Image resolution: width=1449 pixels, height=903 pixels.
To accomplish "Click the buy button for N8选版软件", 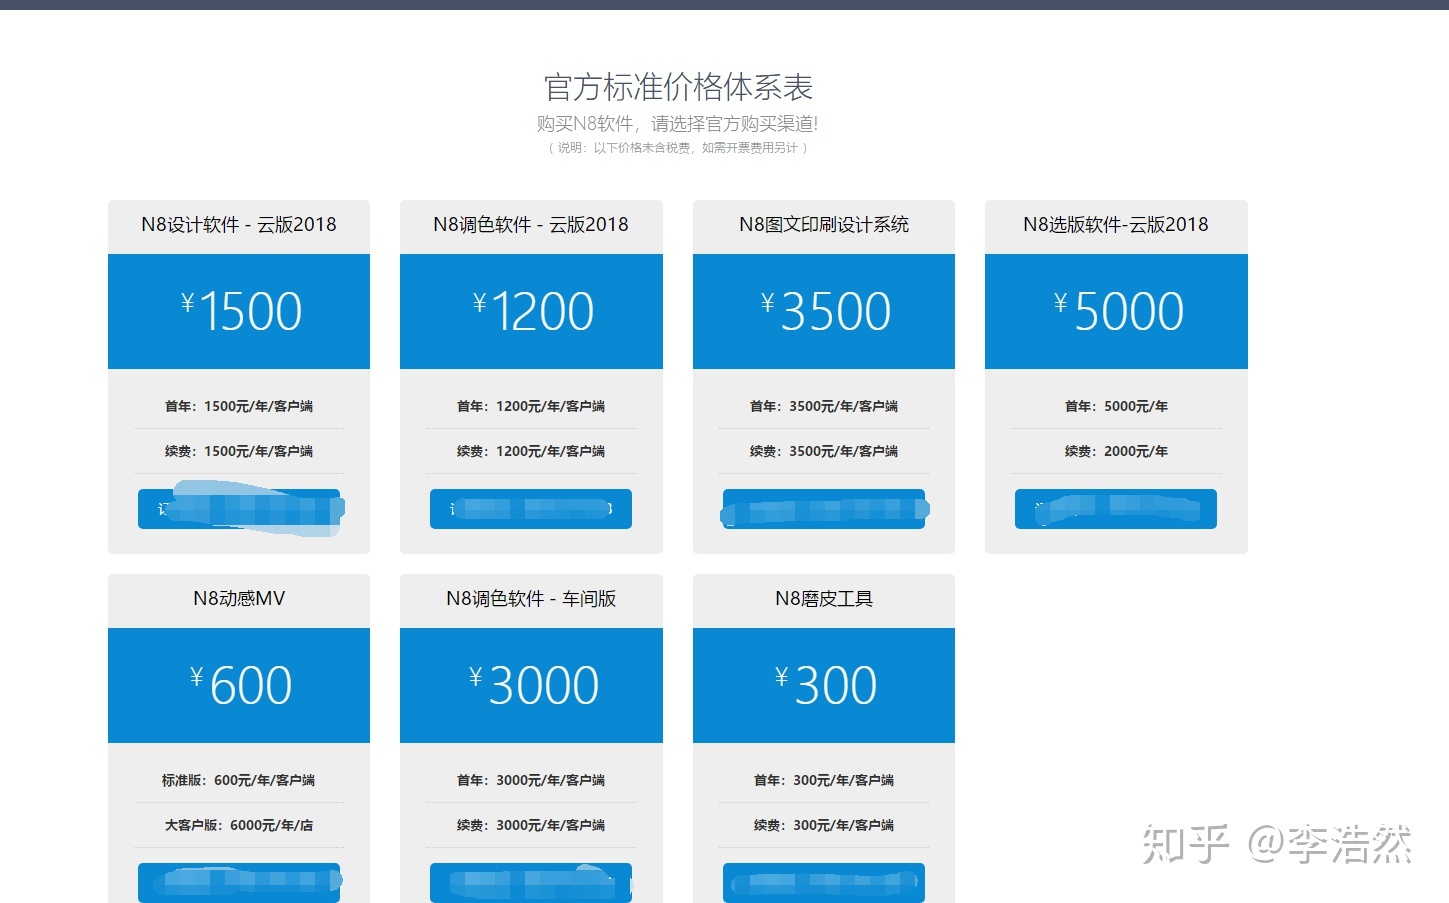I will (1115, 508).
